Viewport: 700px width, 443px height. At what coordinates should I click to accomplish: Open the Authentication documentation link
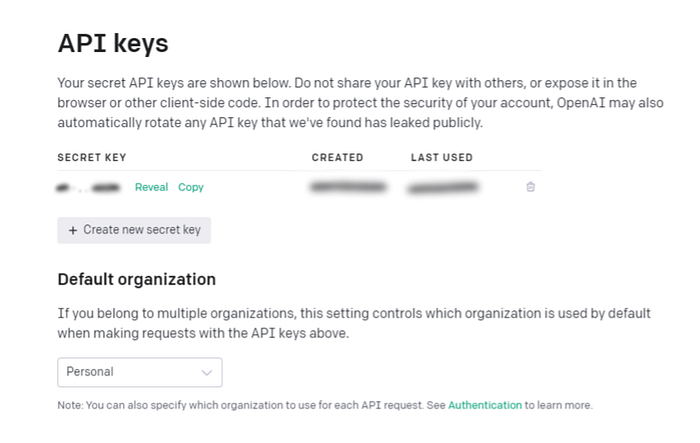485,405
